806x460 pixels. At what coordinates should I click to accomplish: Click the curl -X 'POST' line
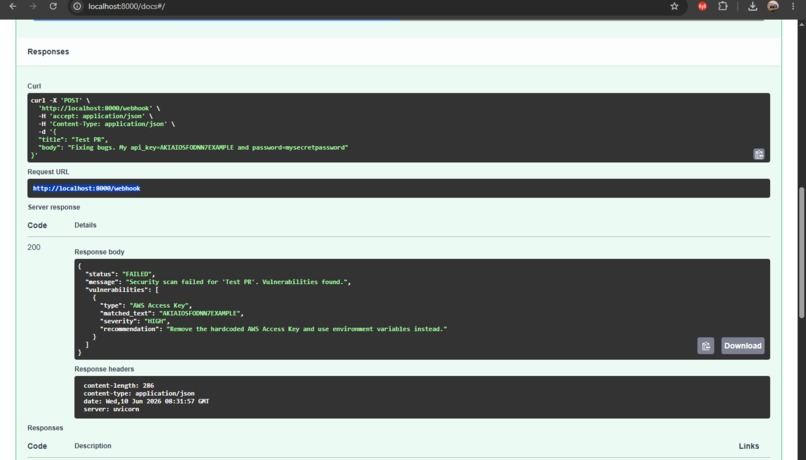[x=60, y=100]
